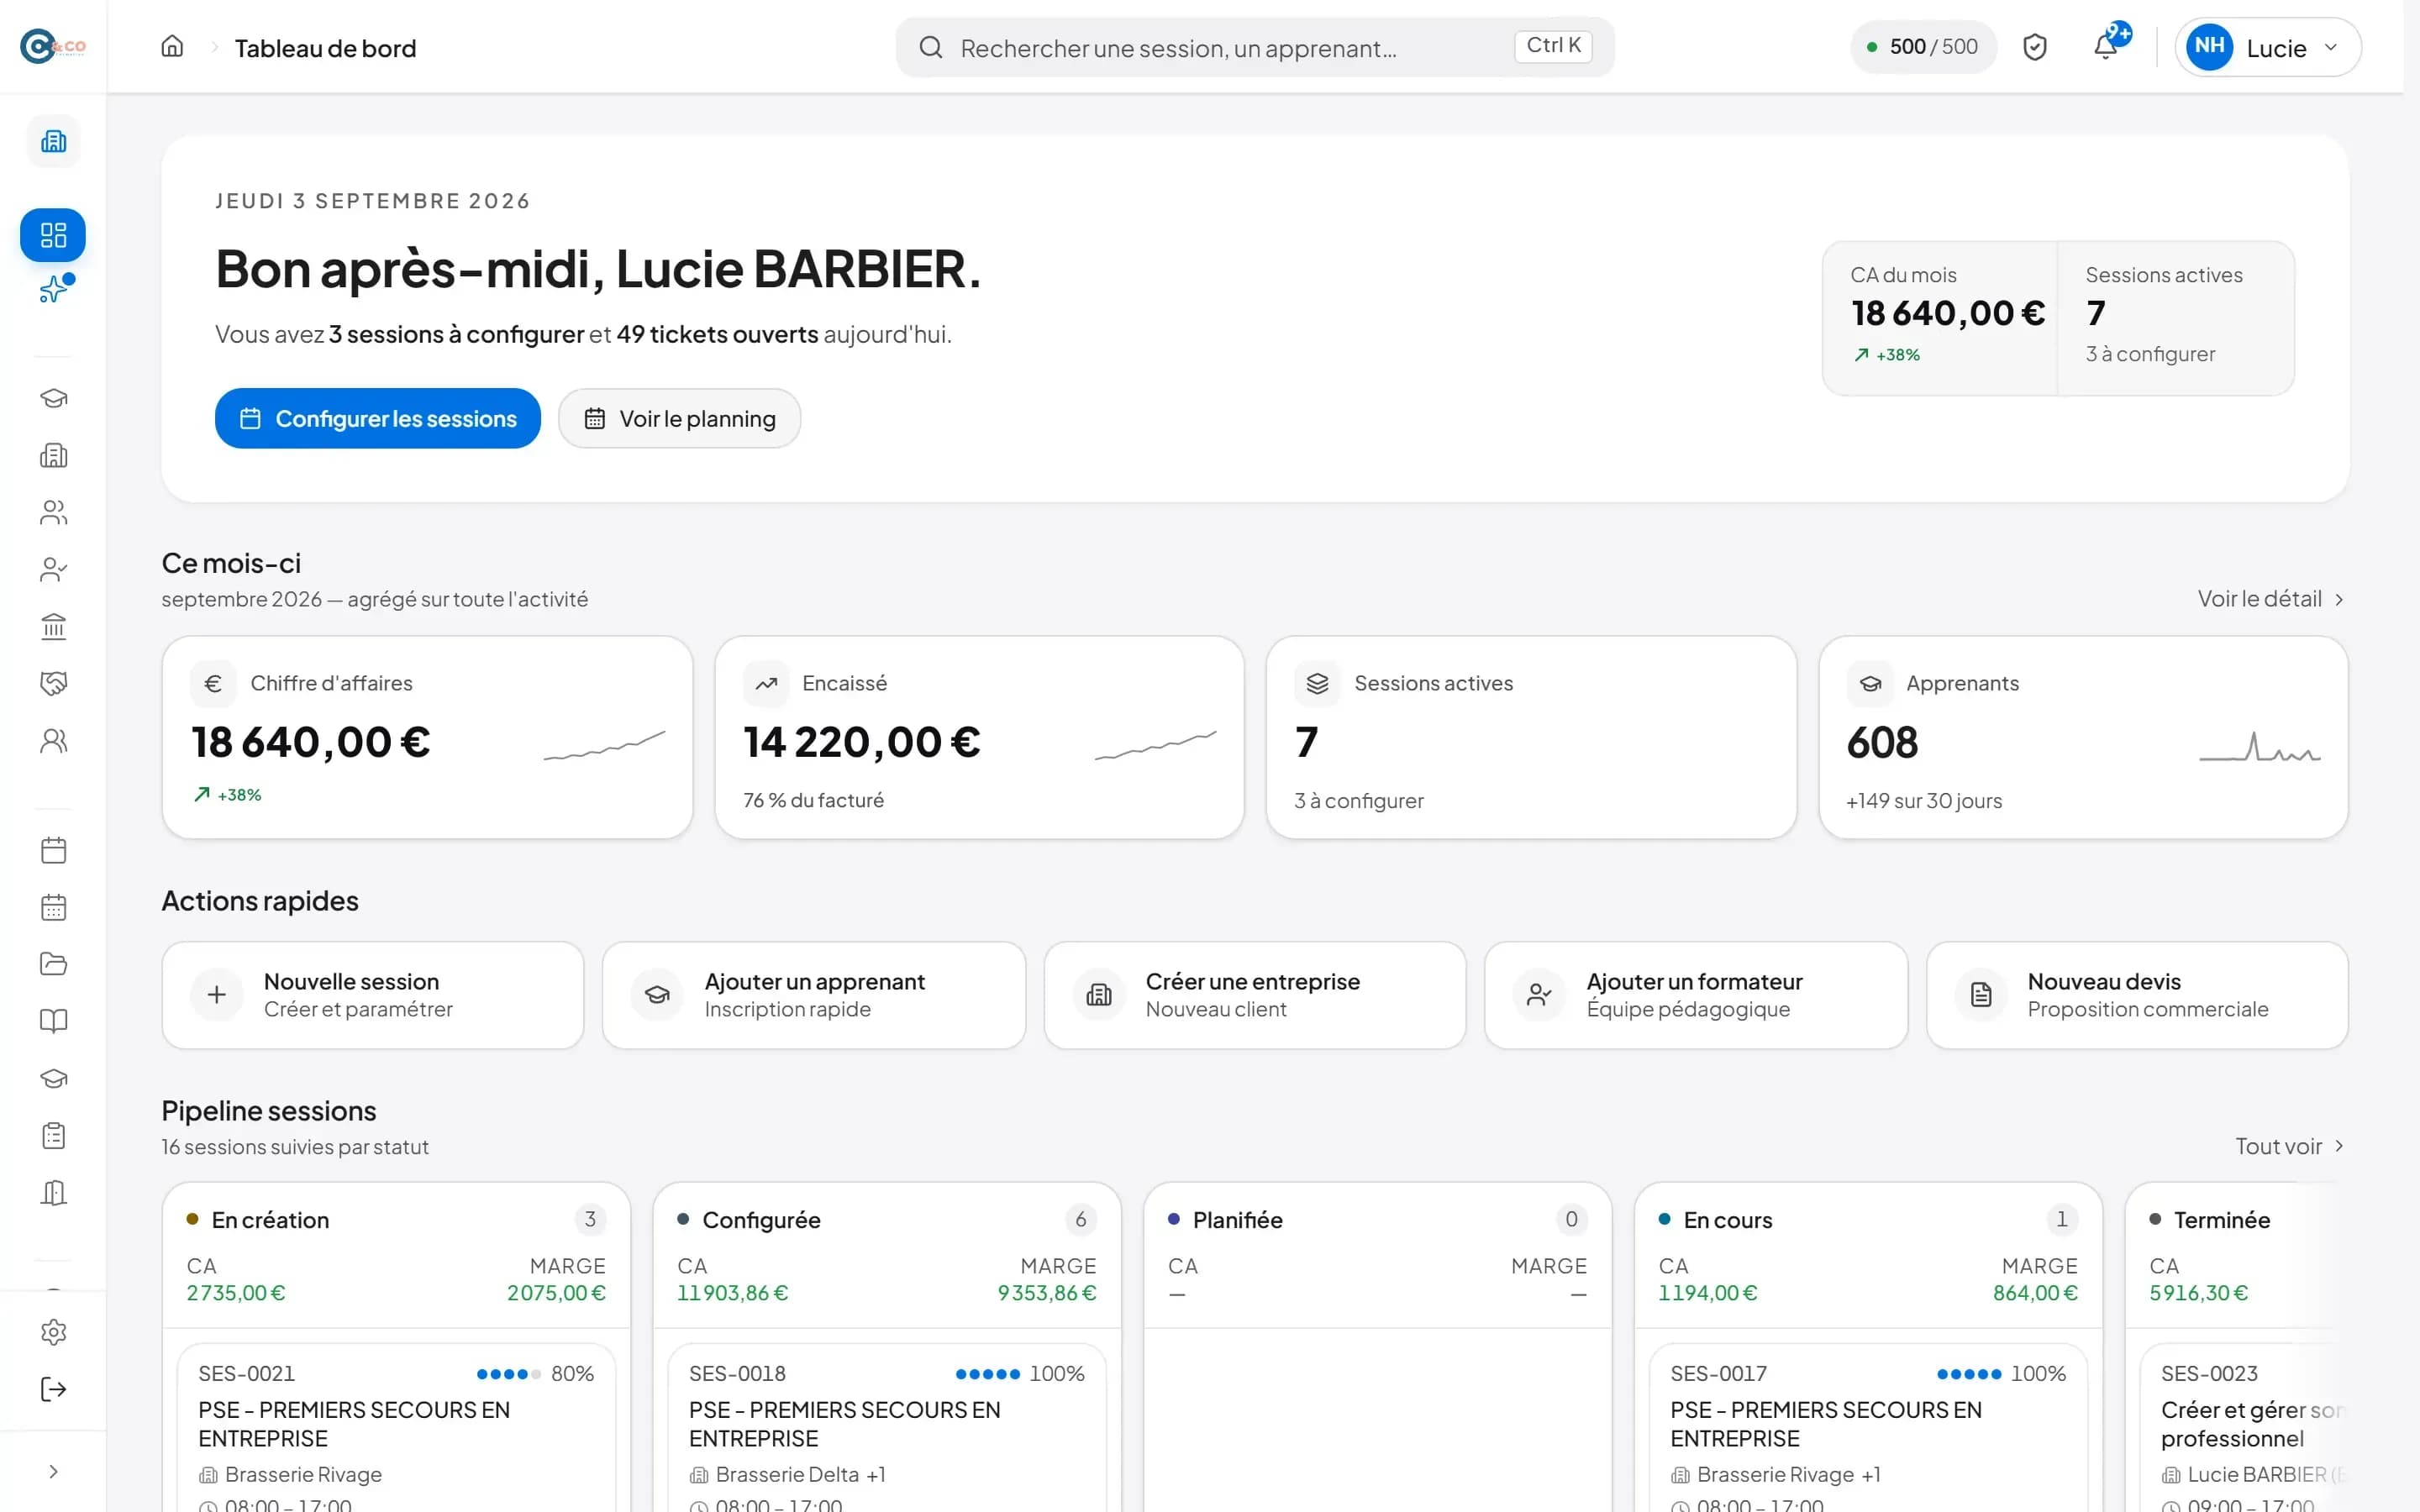Click Ajouter un formateur quick action

point(1696,995)
